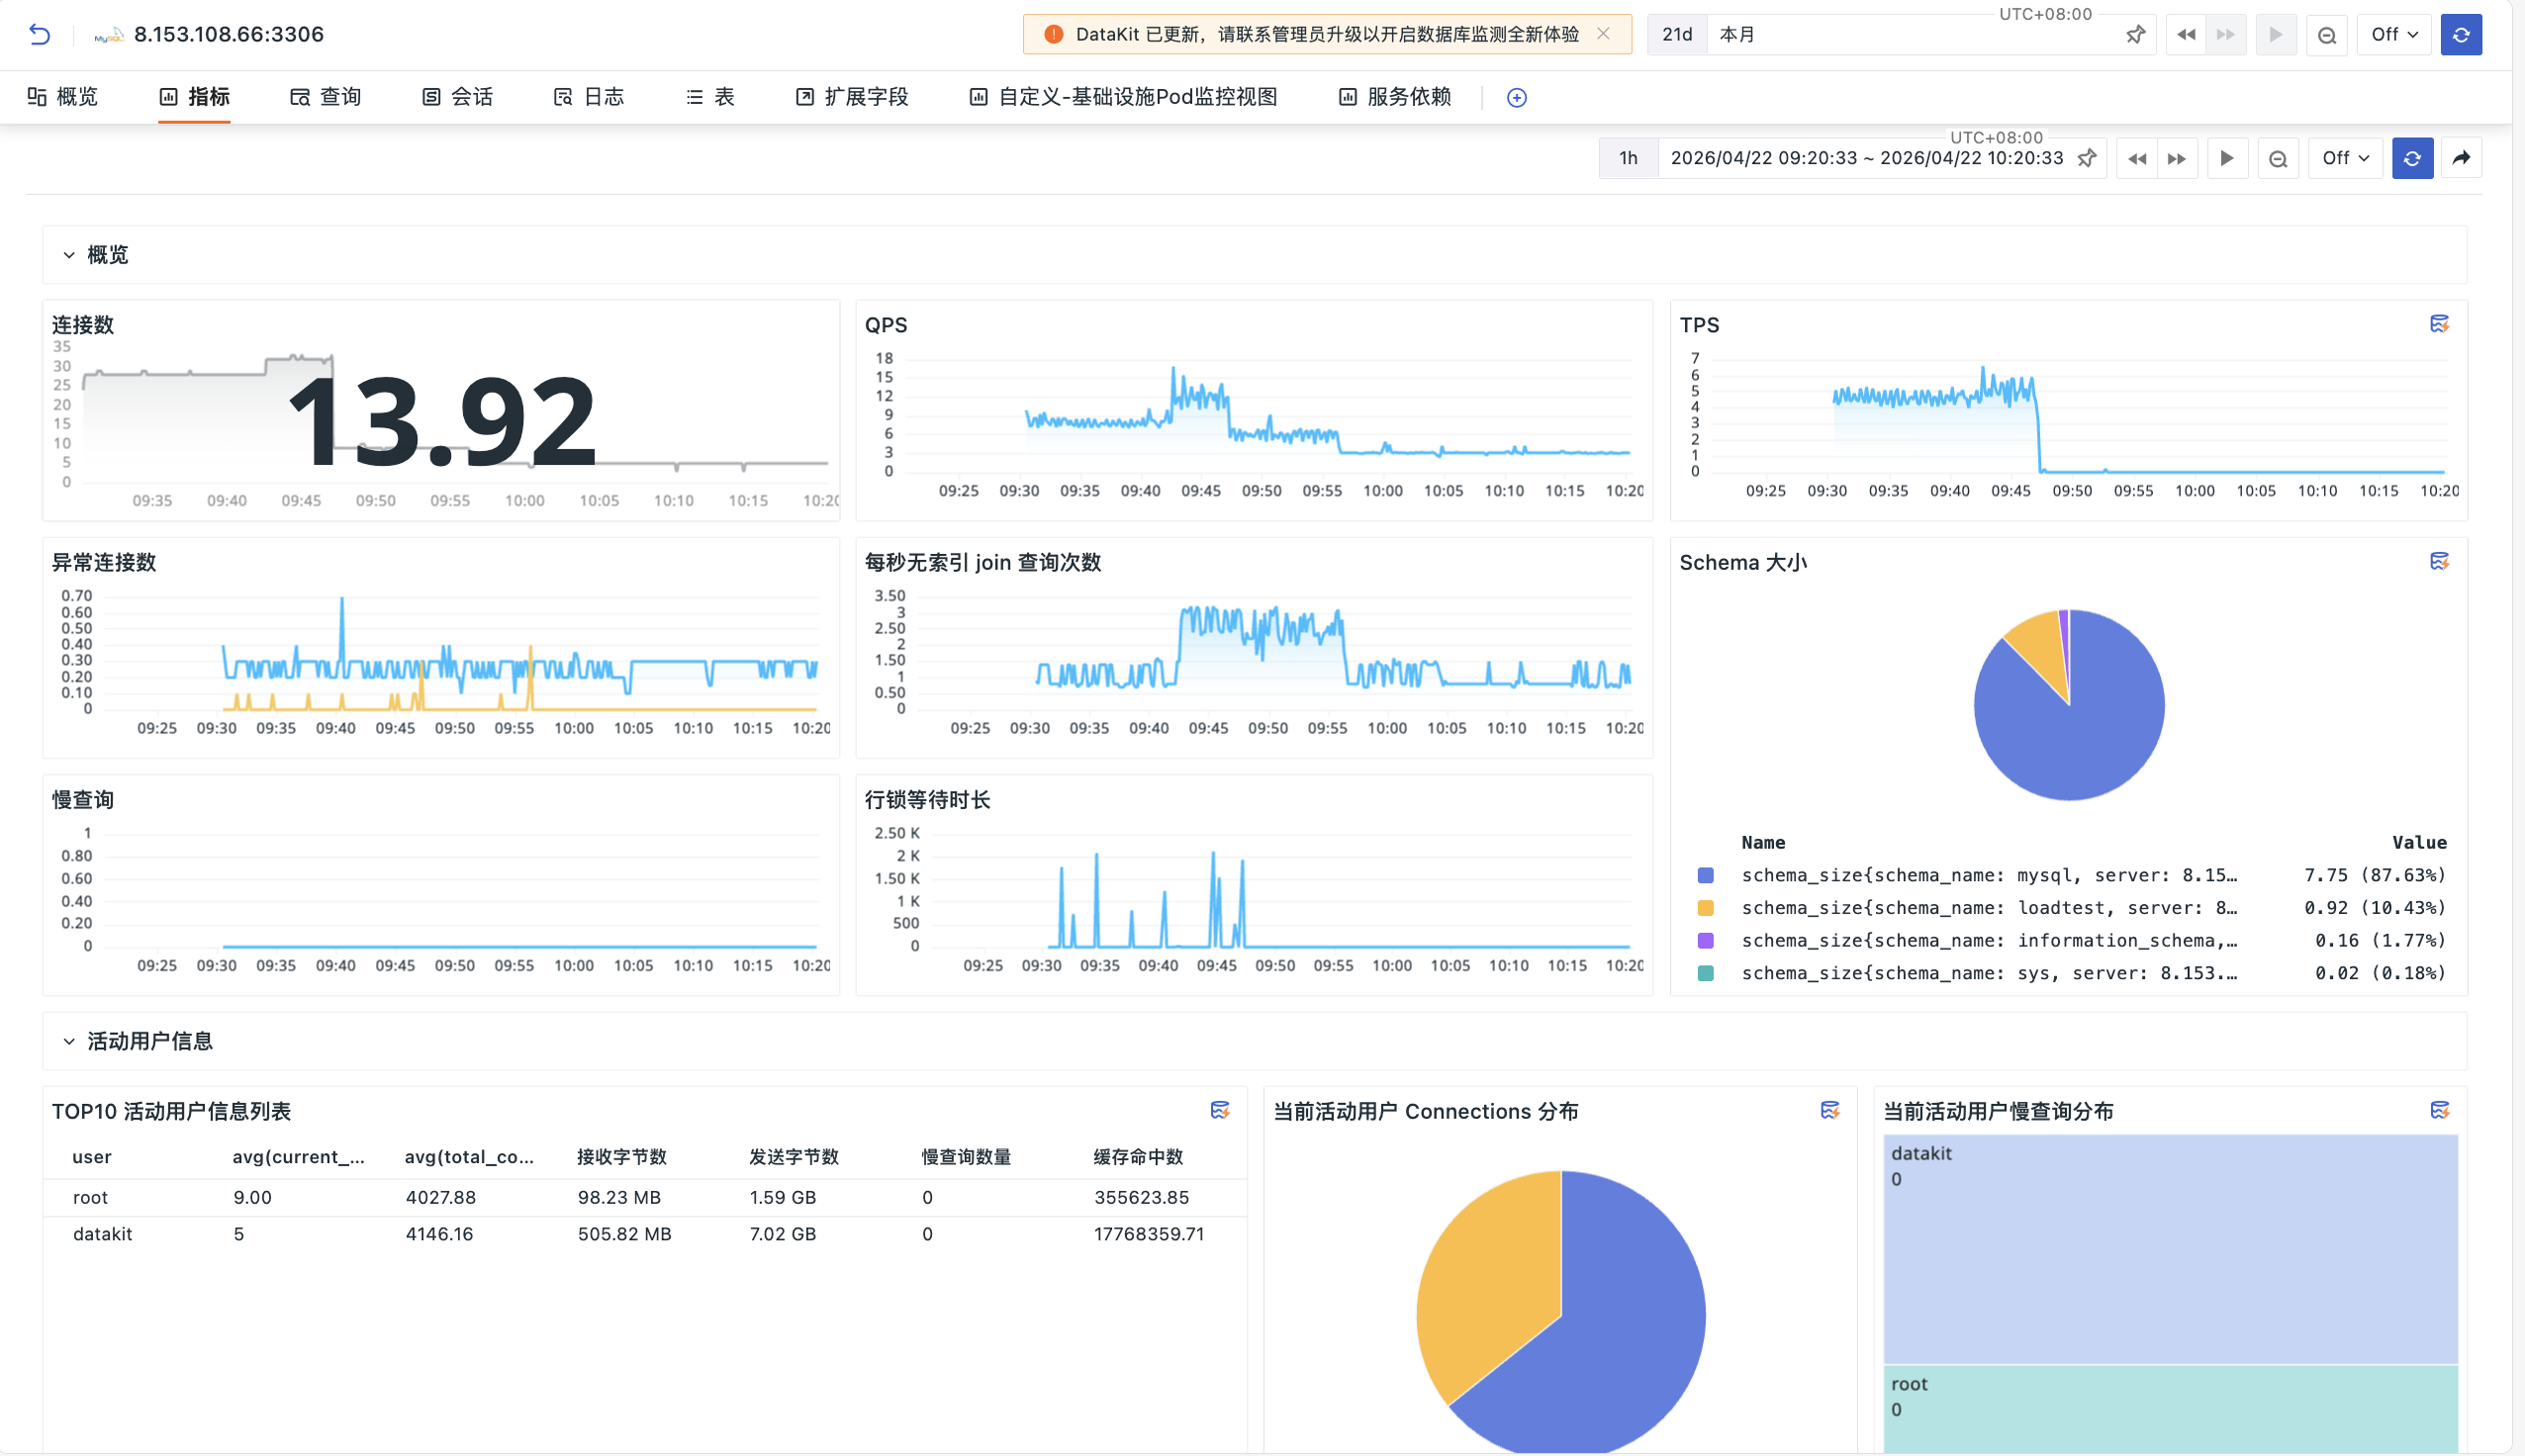
Task: Click the 21d time shortcut
Action: (x=1677, y=35)
